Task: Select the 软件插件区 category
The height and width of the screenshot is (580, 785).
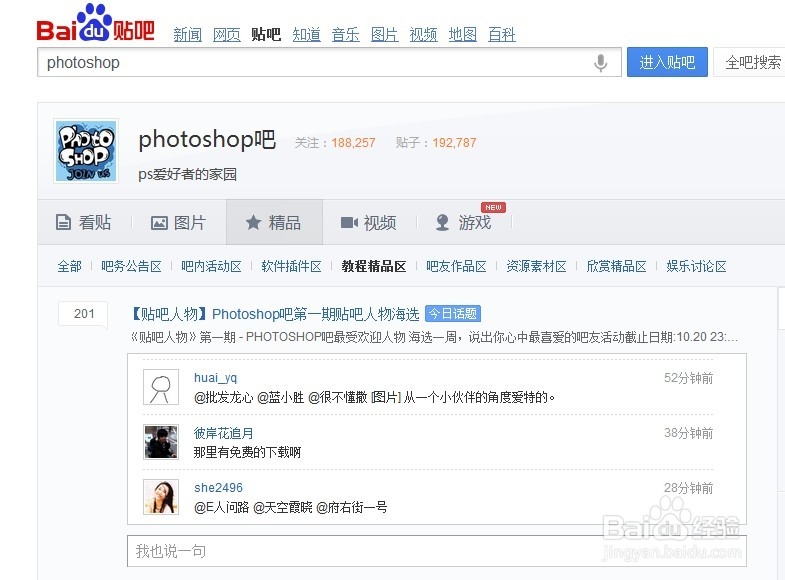Action: coord(291,266)
